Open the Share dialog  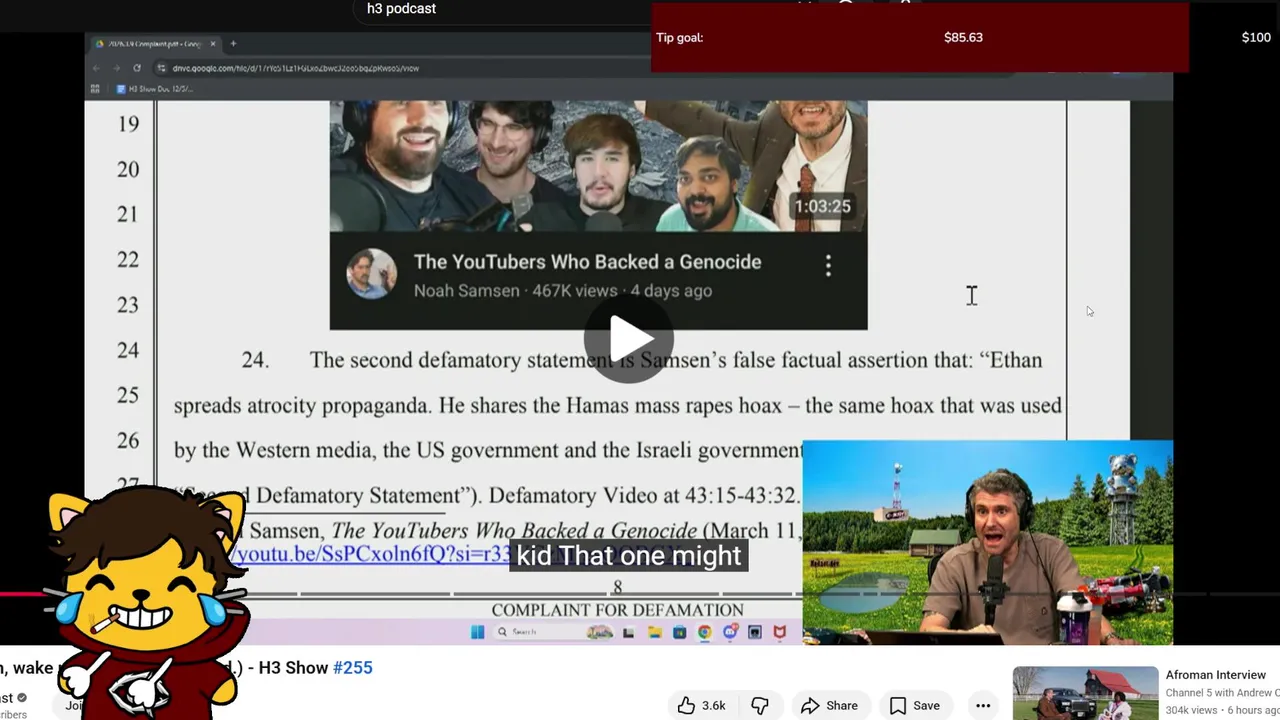click(829, 705)
